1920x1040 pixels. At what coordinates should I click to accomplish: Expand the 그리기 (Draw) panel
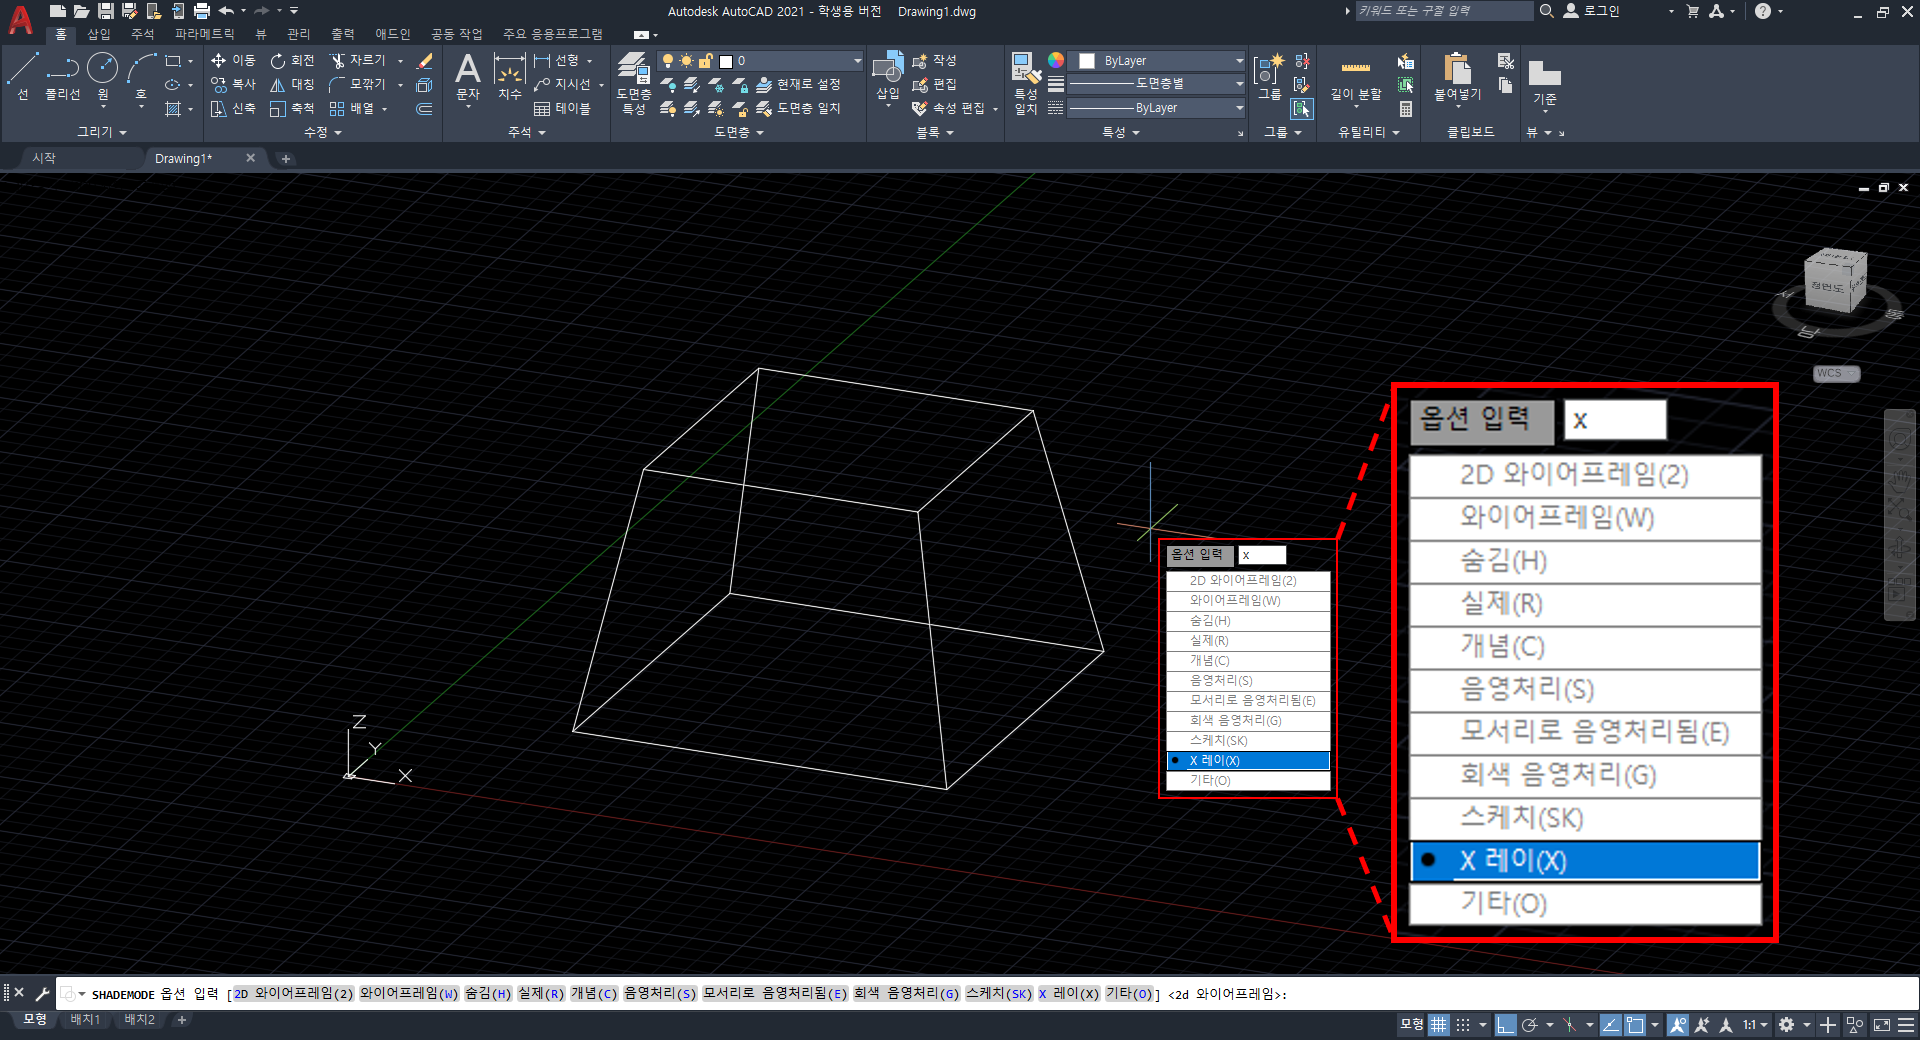coord(102,132)
